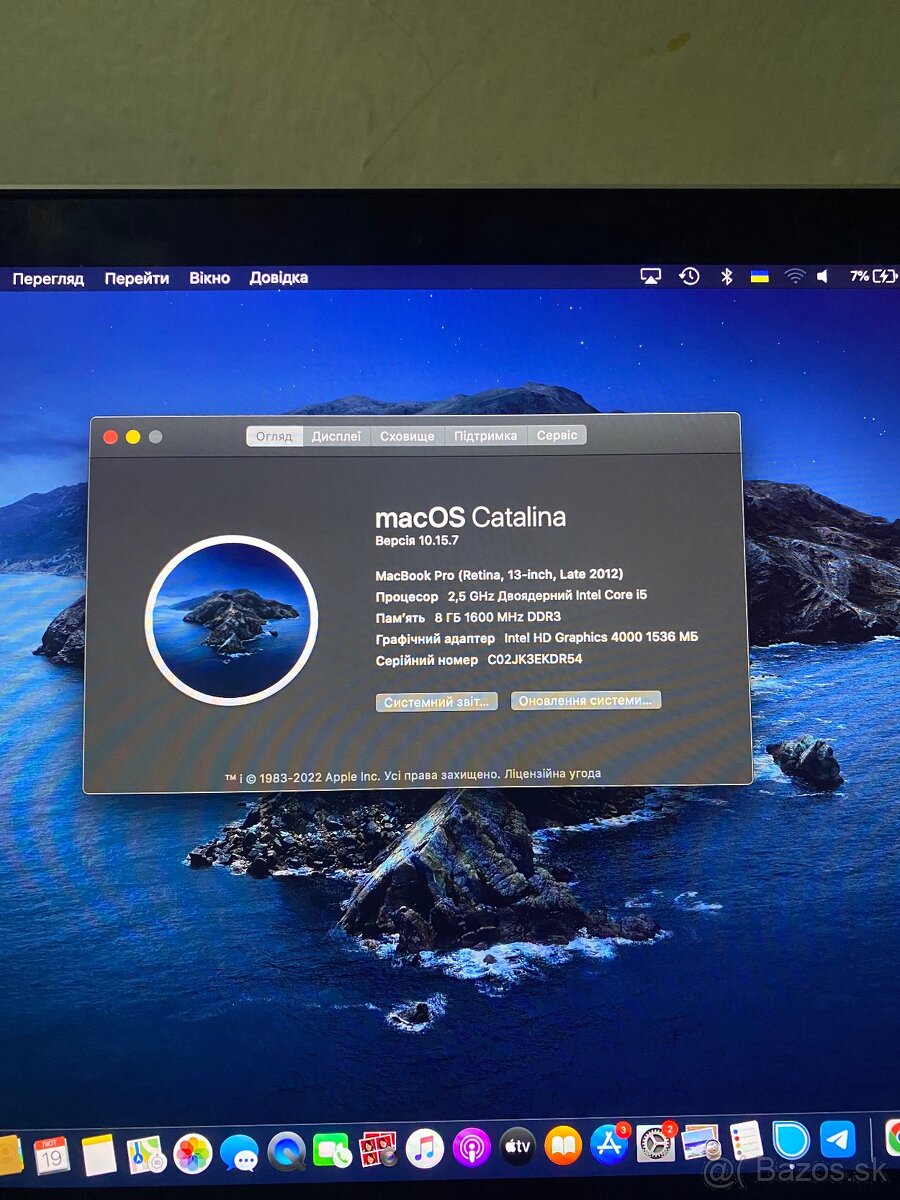Viewport: 900px width, 1200px height.
Task: Open the input language flag menu
Action: coord(760,277)
